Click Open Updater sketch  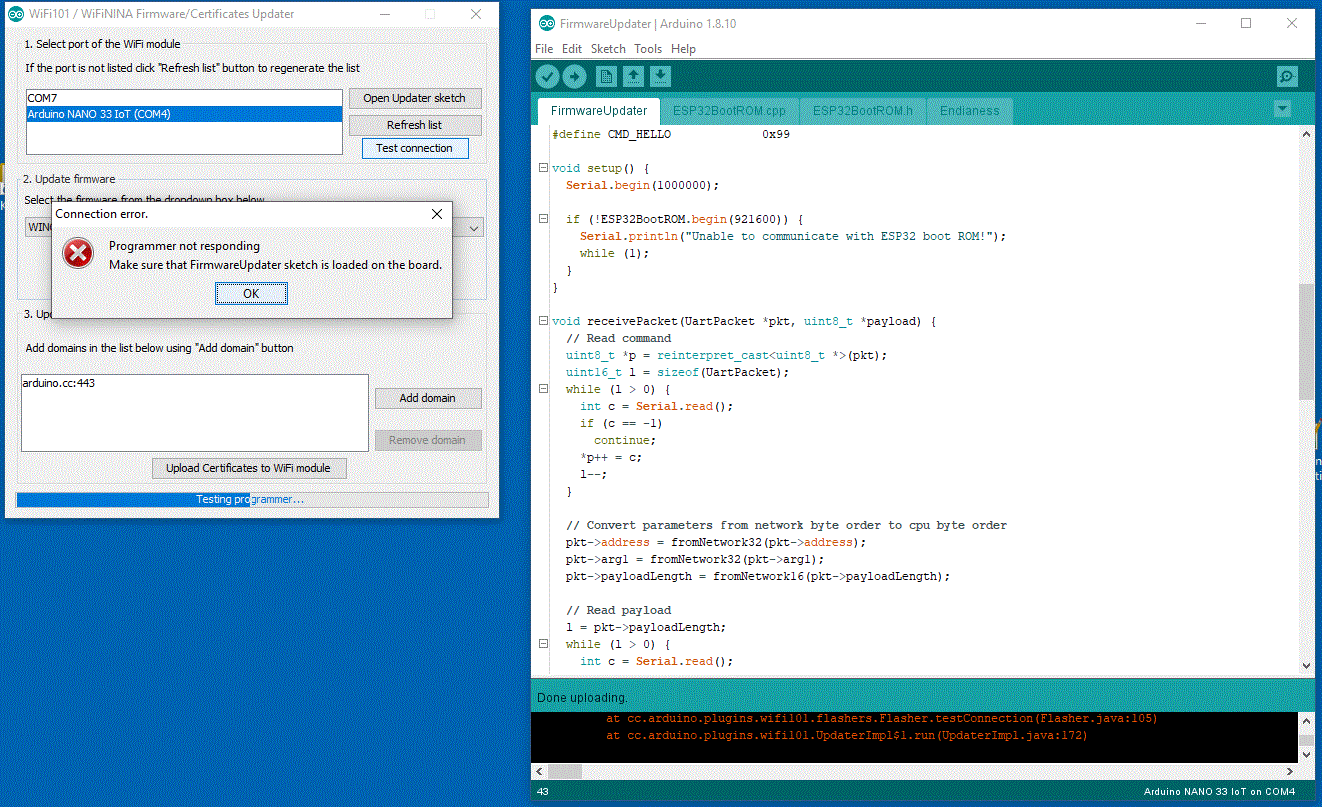[x=415, y=98]
